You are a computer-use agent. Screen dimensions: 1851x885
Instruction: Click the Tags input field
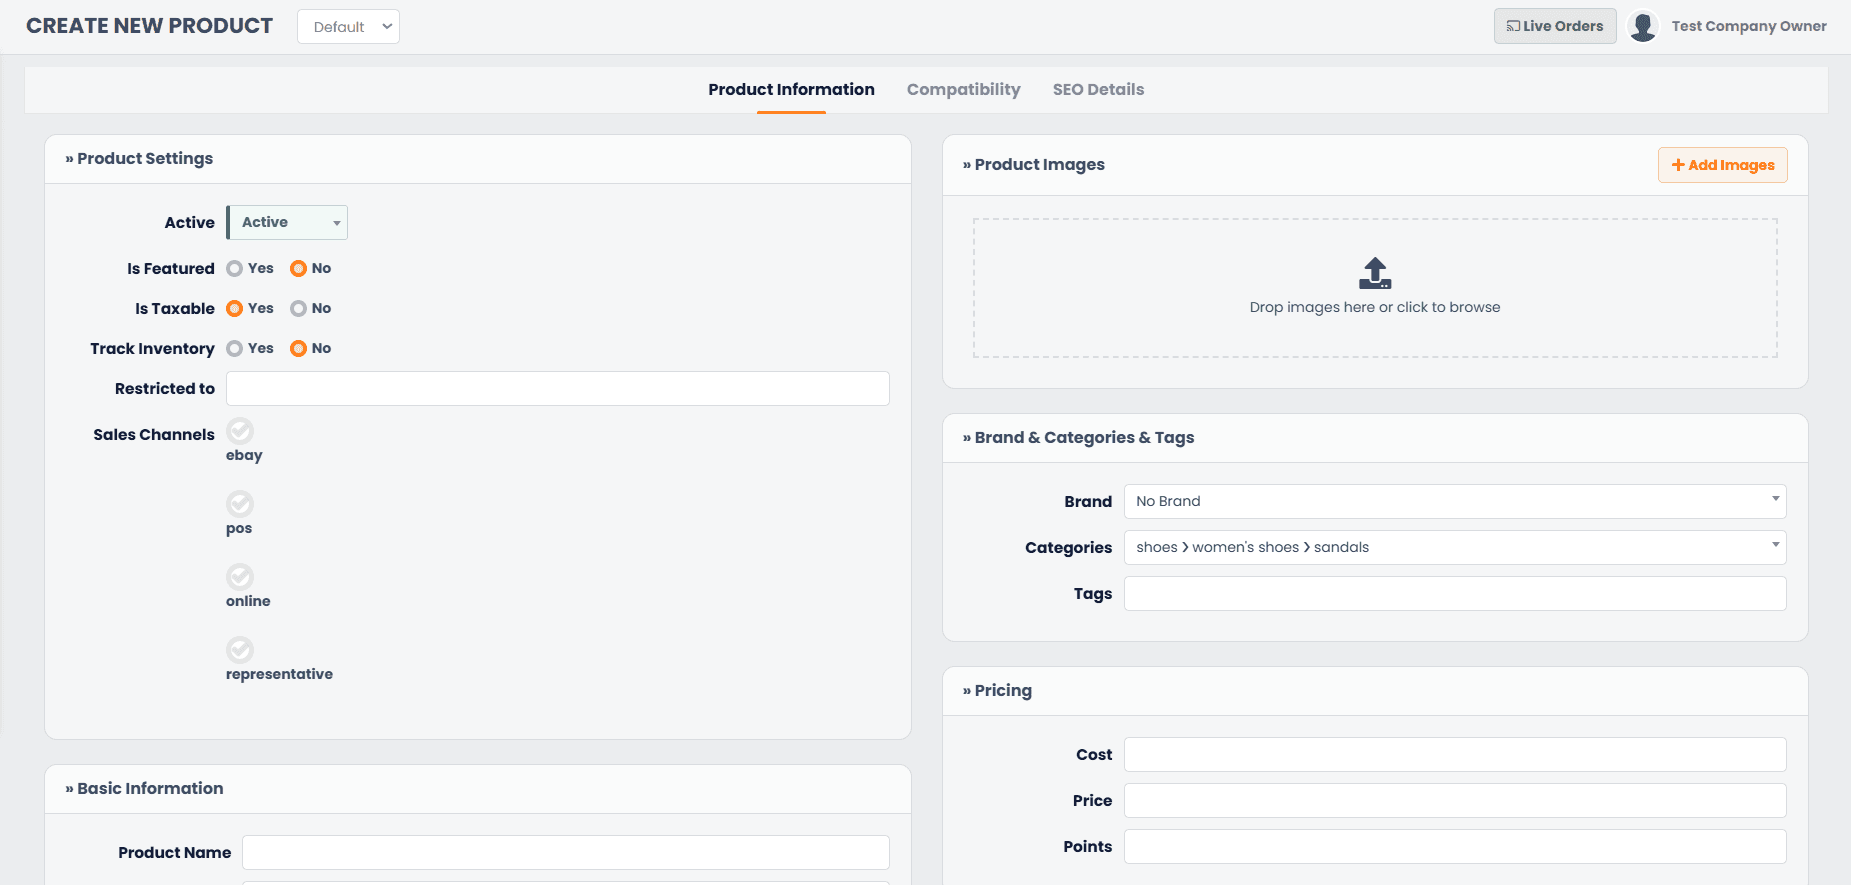click(x=1454, y=593)
